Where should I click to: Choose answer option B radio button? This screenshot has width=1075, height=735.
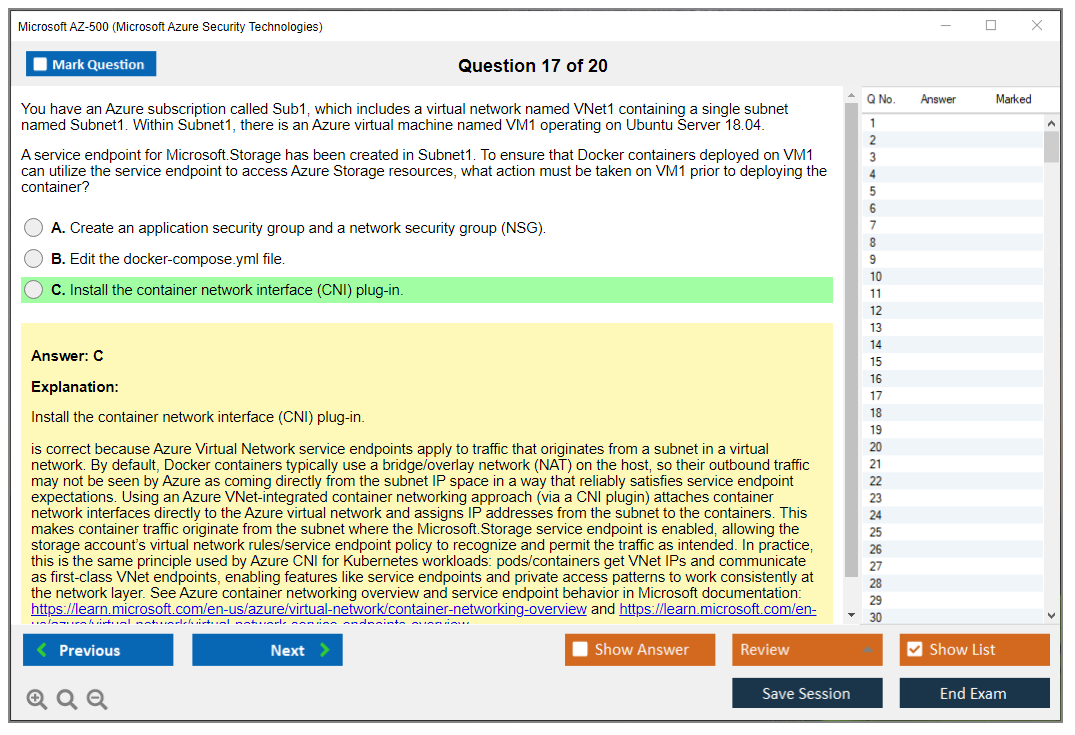(x=34, y=259)
